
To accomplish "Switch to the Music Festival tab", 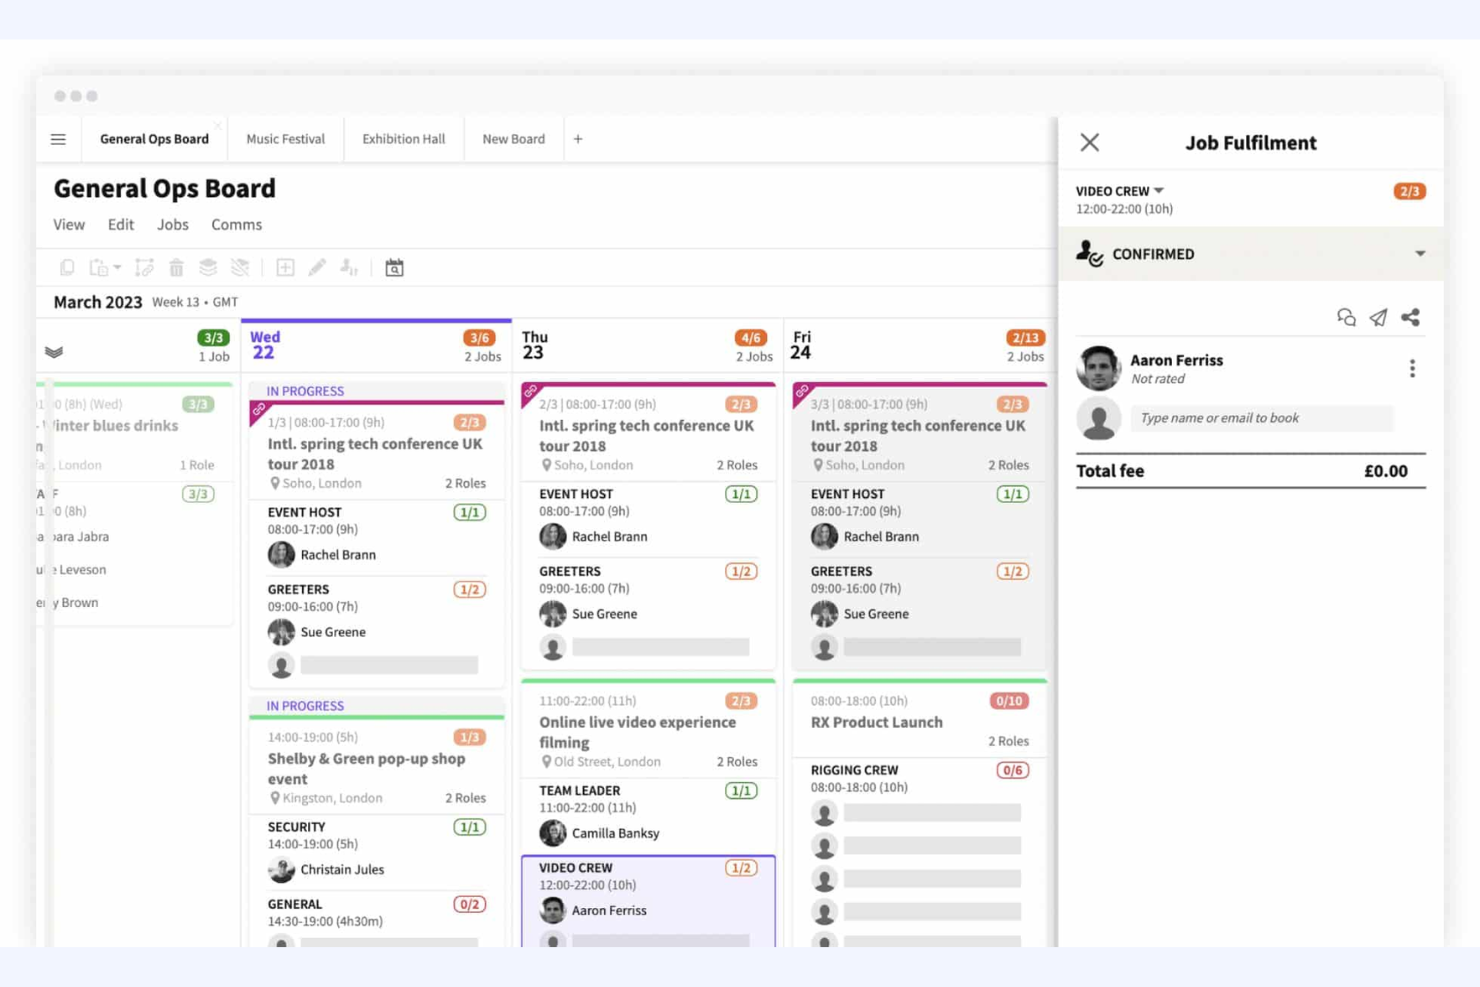I will 285,139.
